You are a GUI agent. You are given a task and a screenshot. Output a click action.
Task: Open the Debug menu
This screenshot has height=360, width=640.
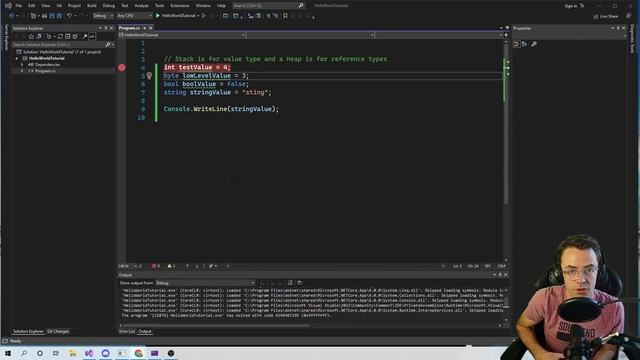[109, 6]
